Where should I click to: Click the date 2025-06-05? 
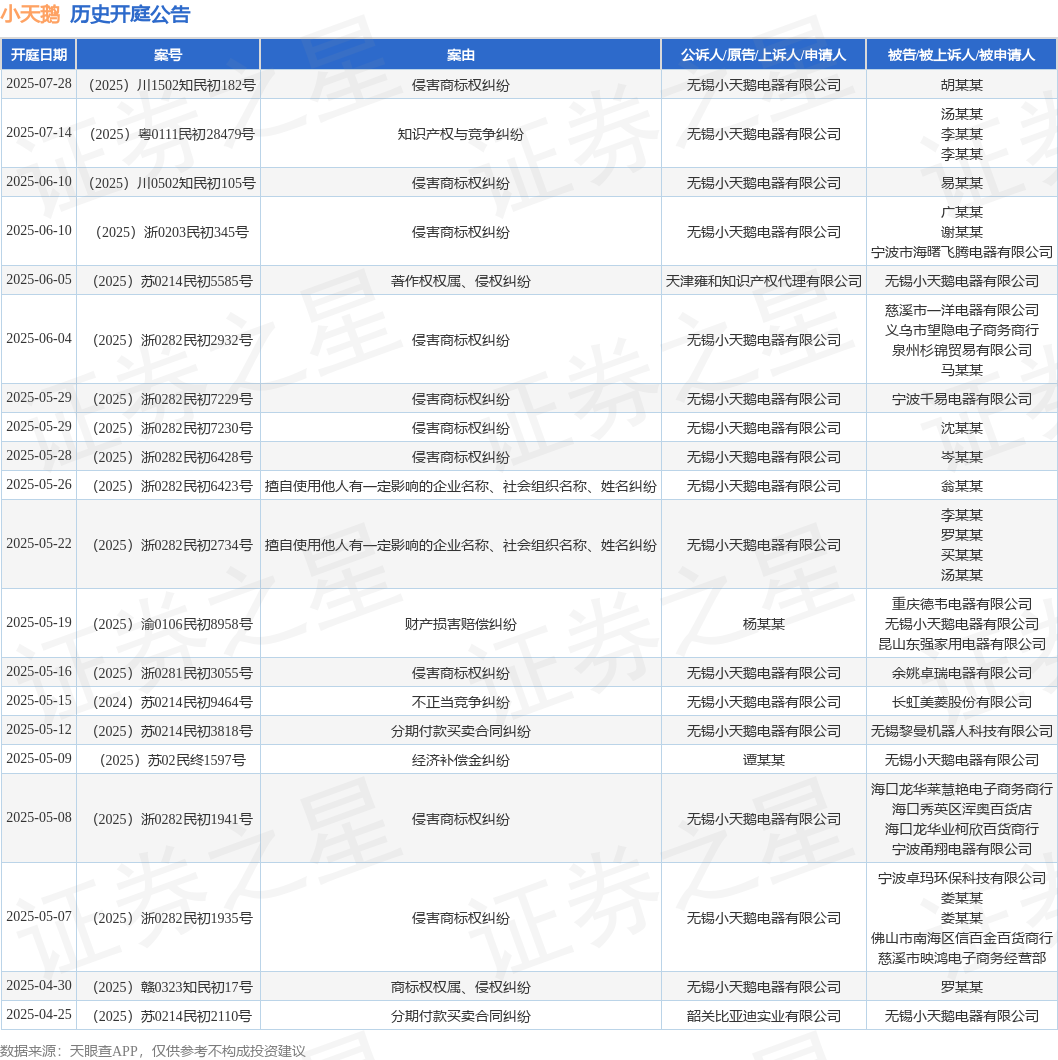(x=39, y=280)
